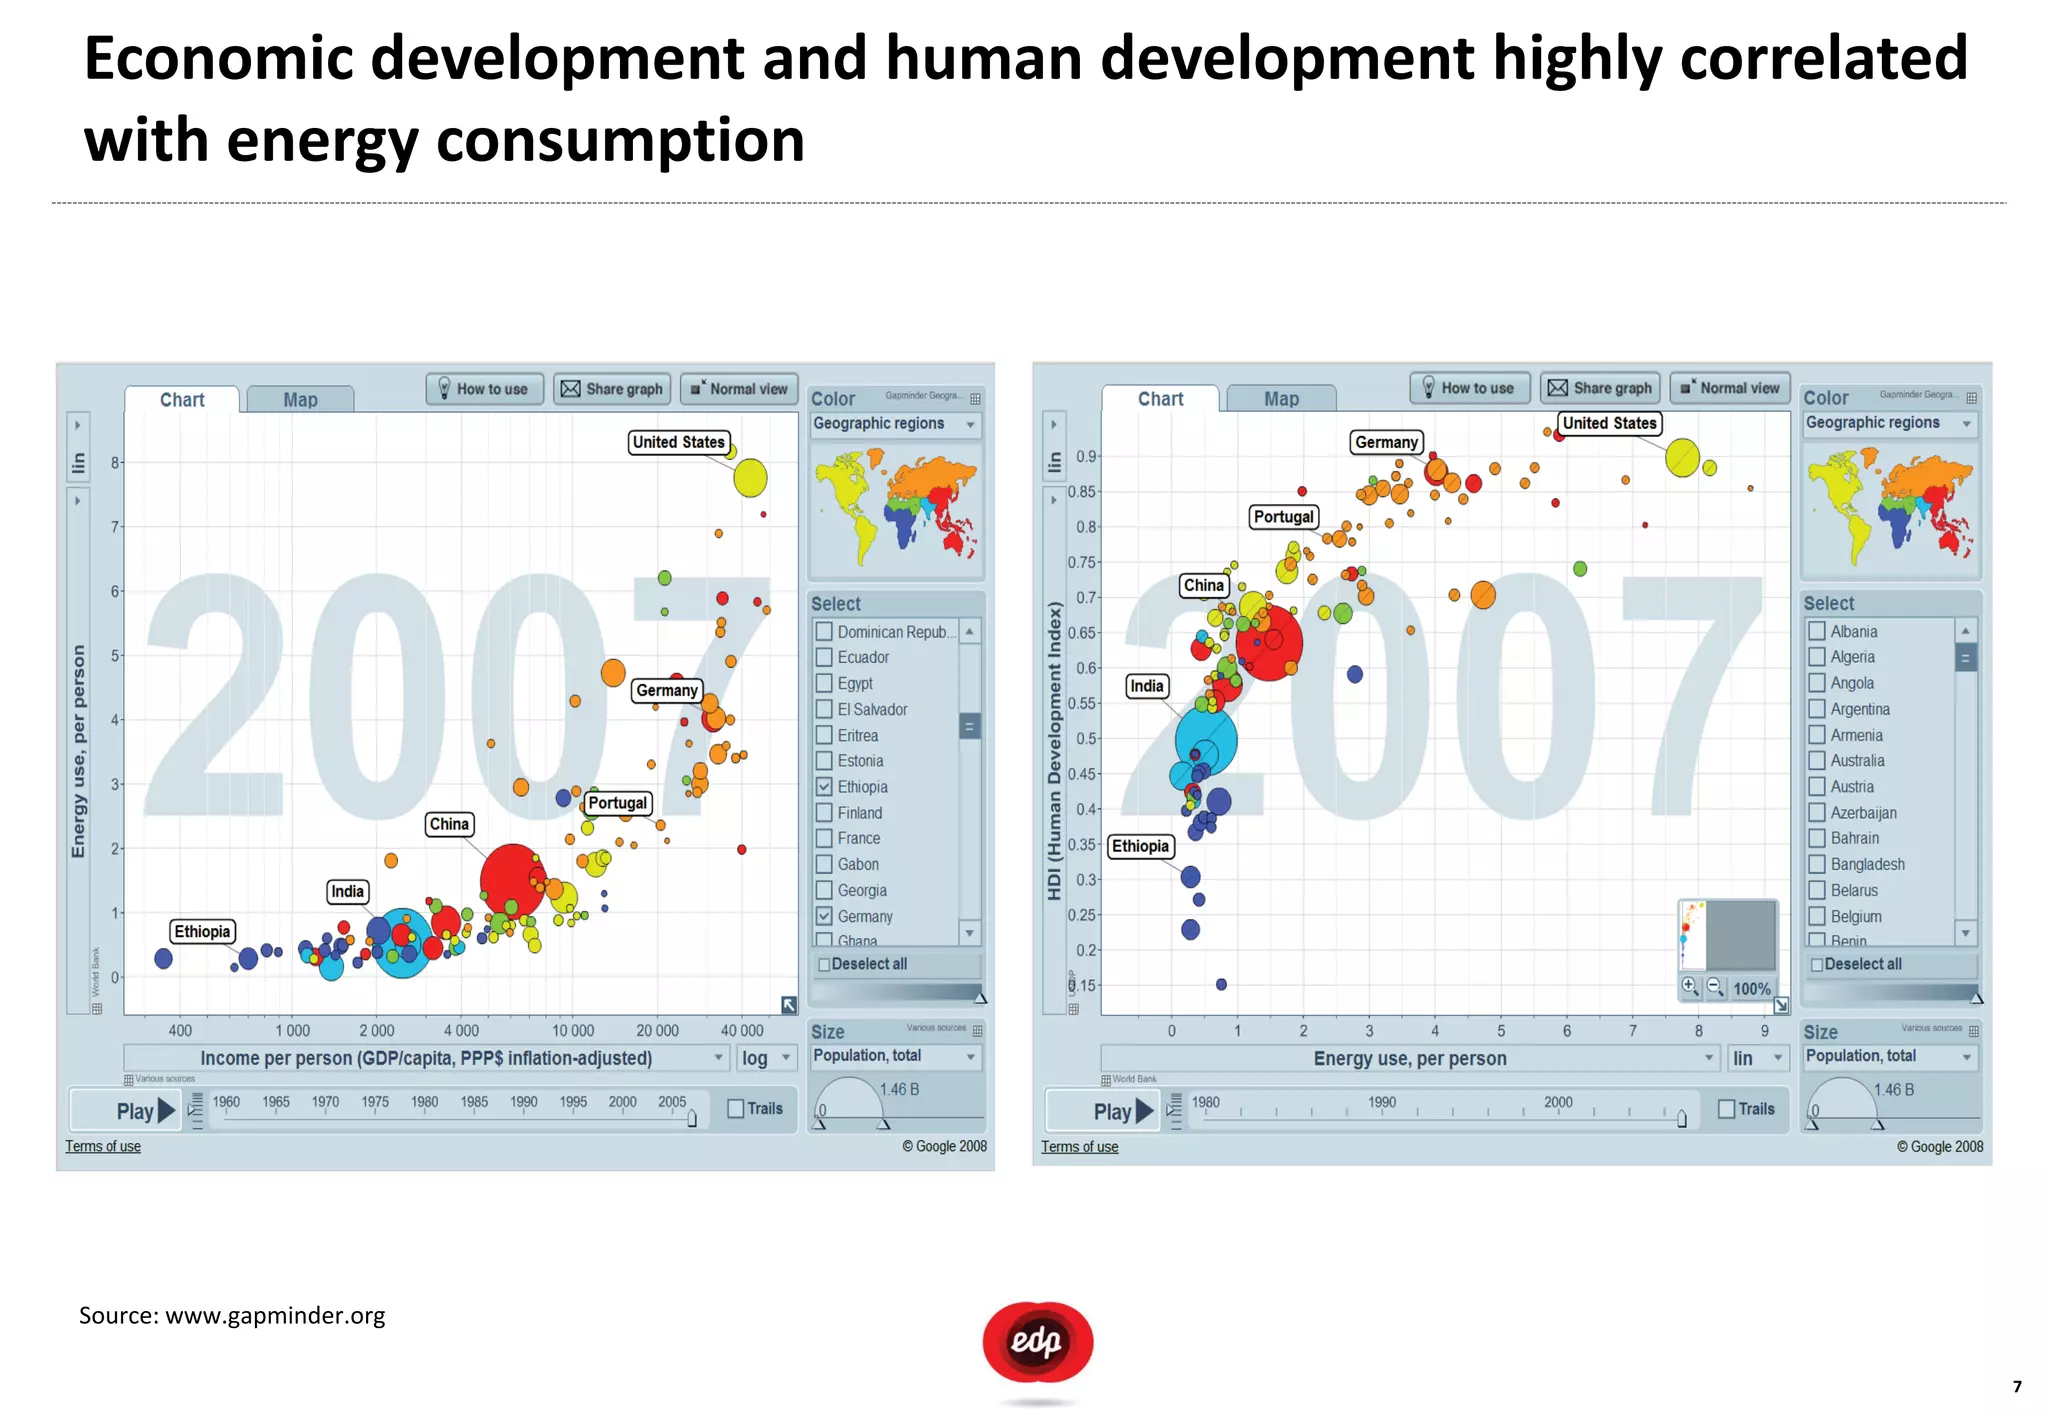The height and width of the screenshot is (1418, 2048).
Task: Enable the Trails checkbox on right chart
Action: 1726,1108
